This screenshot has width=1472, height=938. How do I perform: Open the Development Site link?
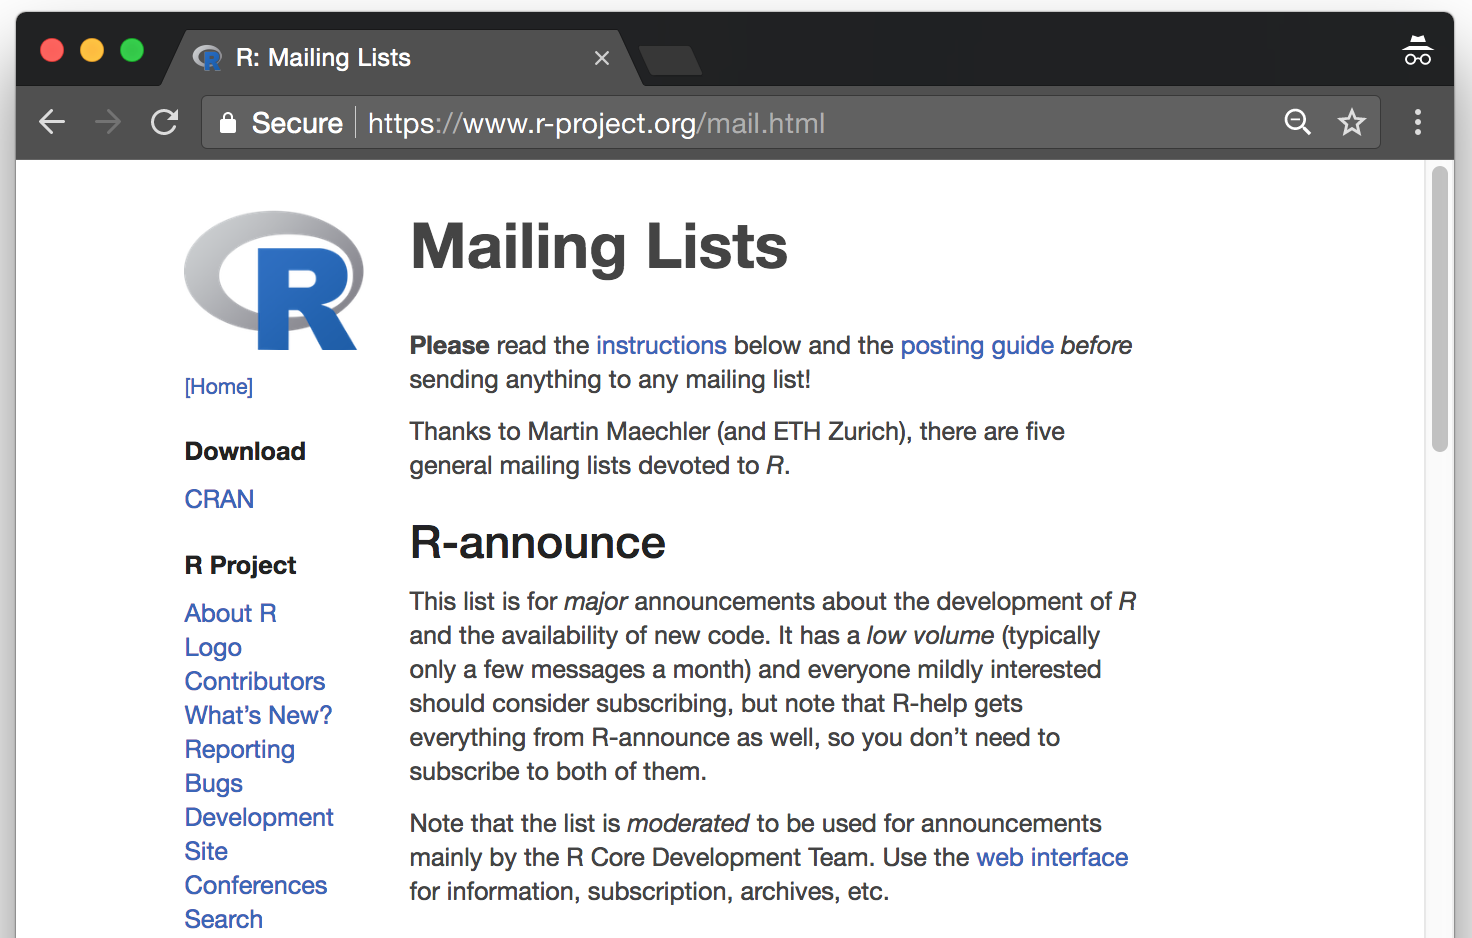[259, 834]
